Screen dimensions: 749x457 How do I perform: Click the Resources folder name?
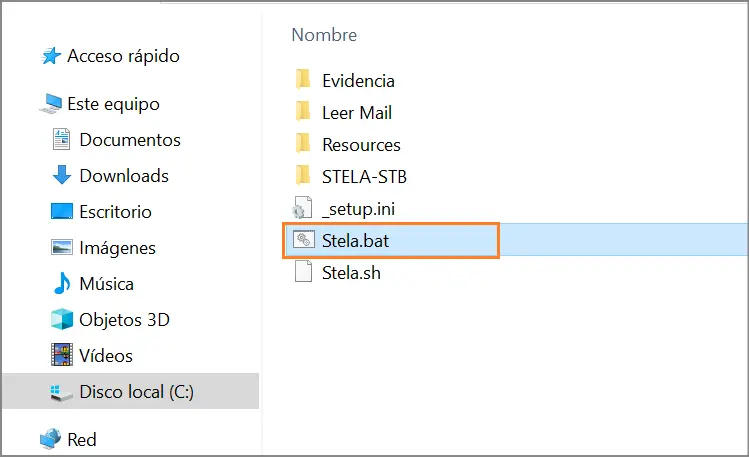coord(361,145)
